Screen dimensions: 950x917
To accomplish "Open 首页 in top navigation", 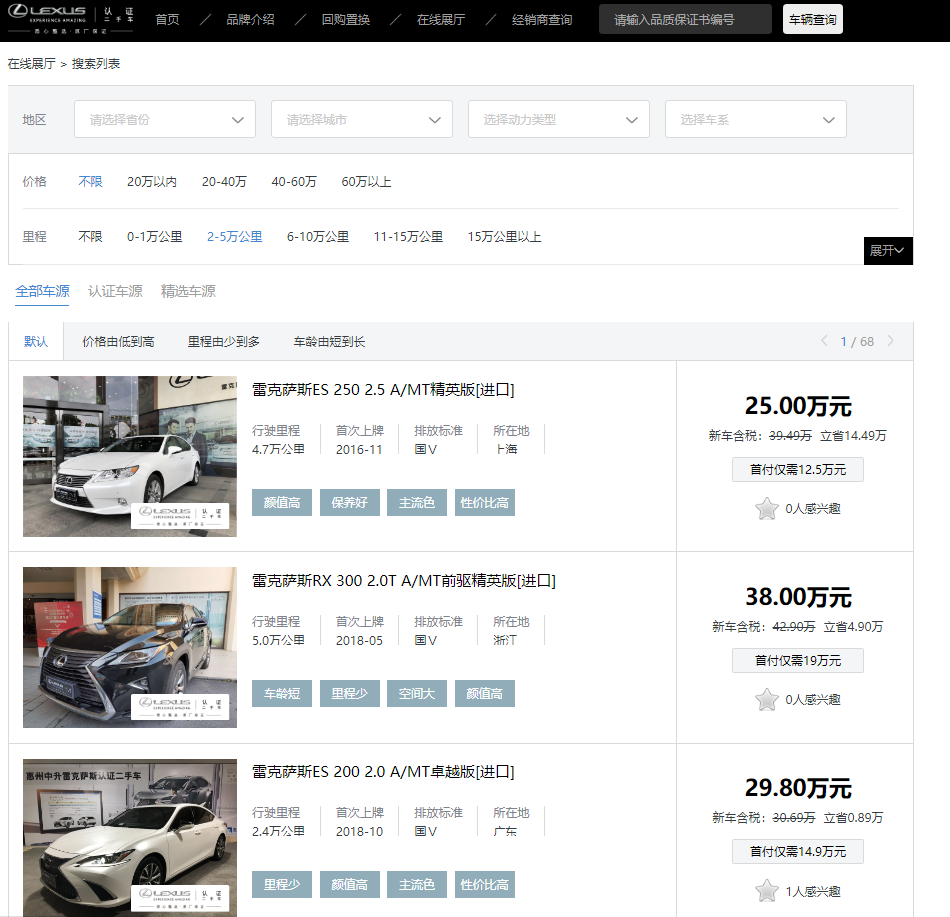I will pyautogui.click(x=167, y=20).
